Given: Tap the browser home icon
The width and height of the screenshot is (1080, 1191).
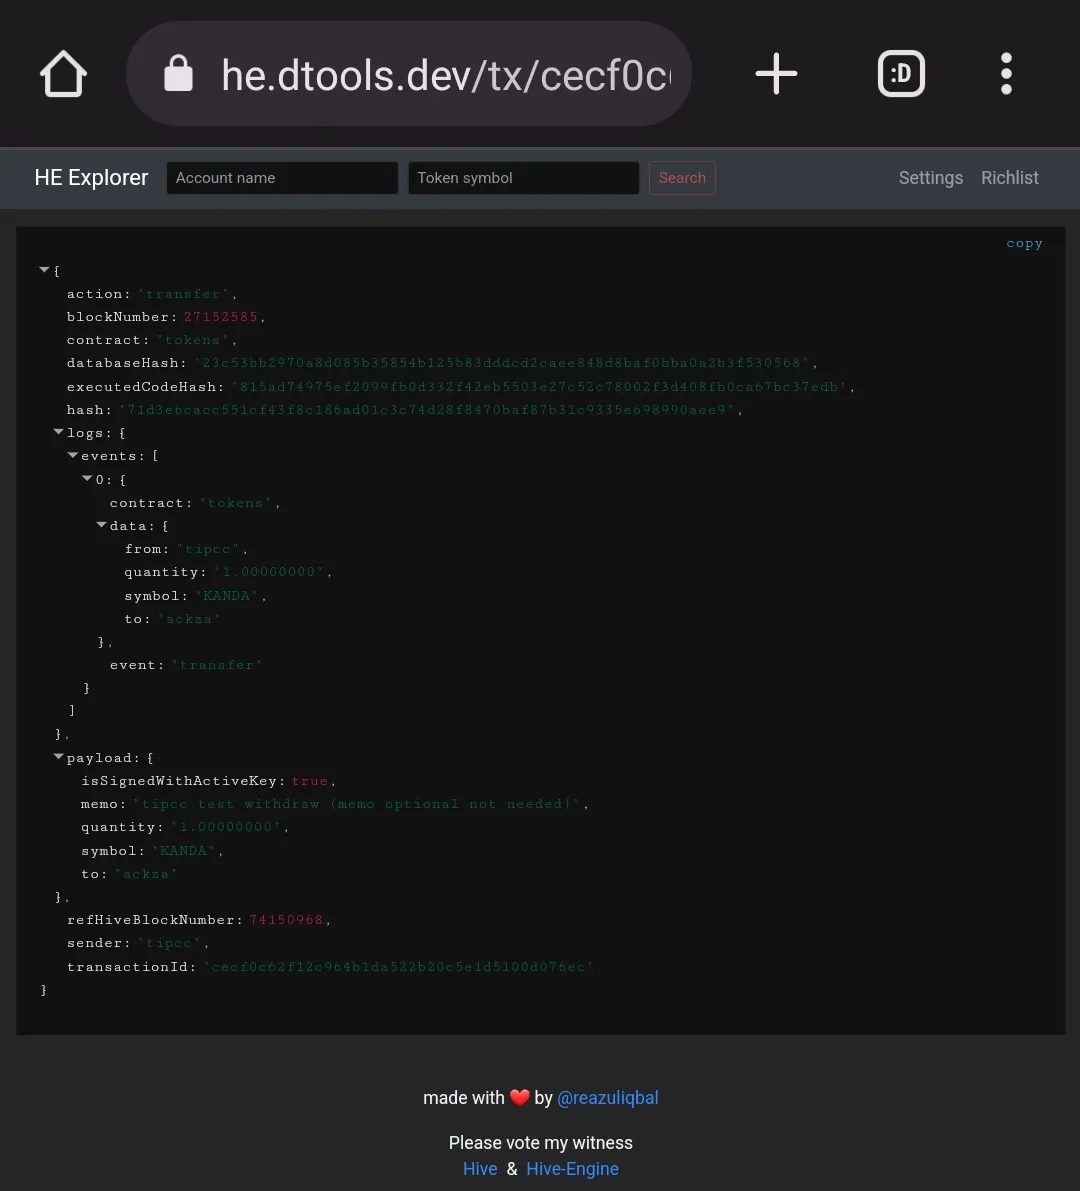Looking at the screenshot, I should pyautogui.click(x=63, y=74).
